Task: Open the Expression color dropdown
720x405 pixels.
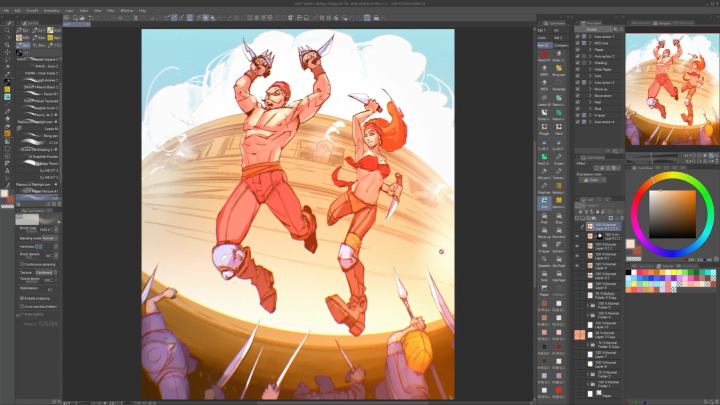Action: (592, 180)
